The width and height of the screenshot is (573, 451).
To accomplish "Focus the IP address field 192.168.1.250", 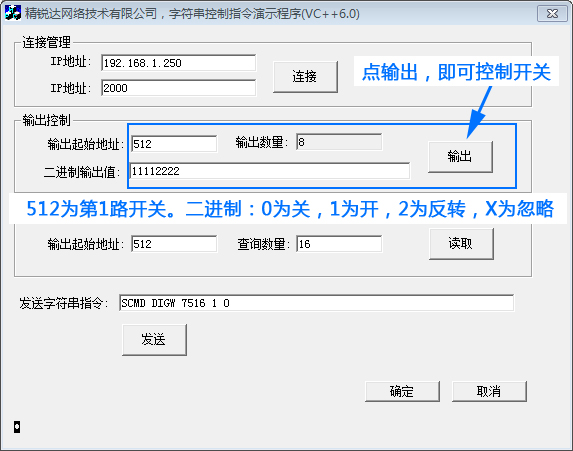I will (178, 63).
